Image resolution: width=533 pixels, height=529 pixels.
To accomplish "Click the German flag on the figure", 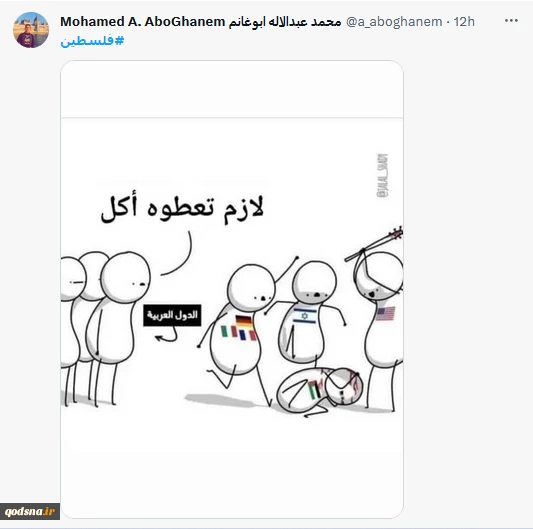I will click(244, 321).
